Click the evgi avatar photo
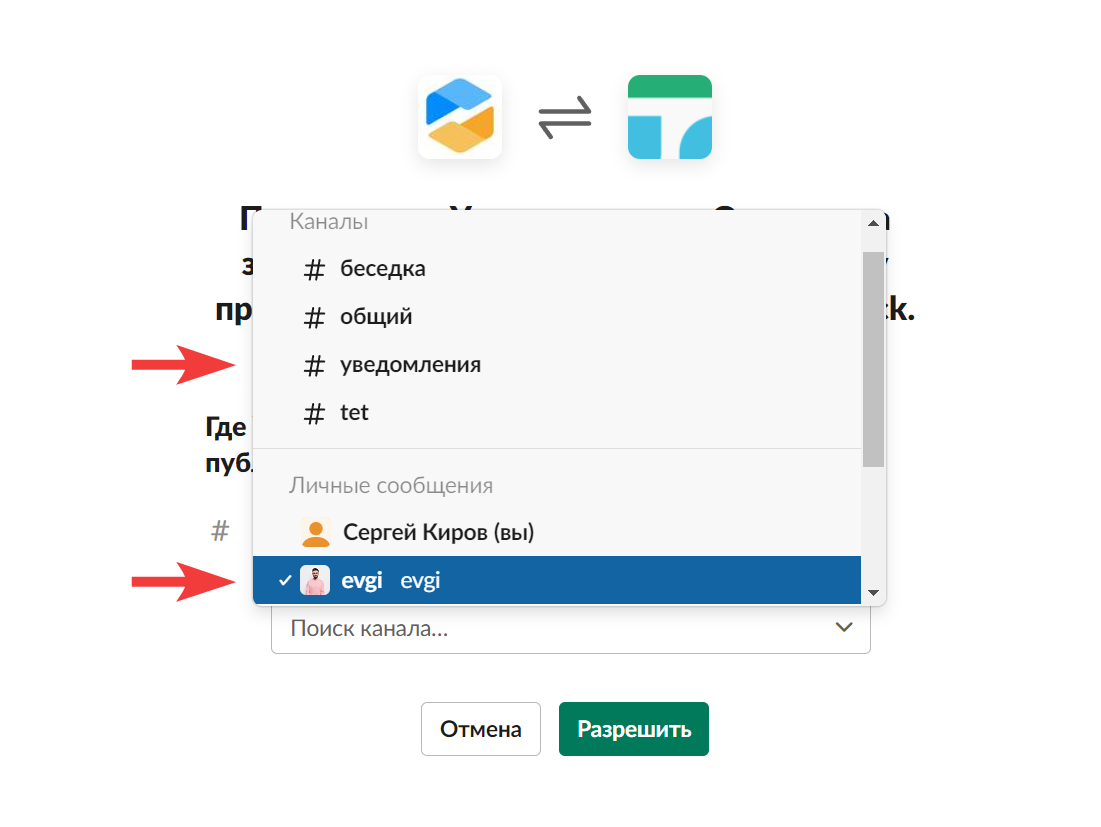 pos(315,581)
